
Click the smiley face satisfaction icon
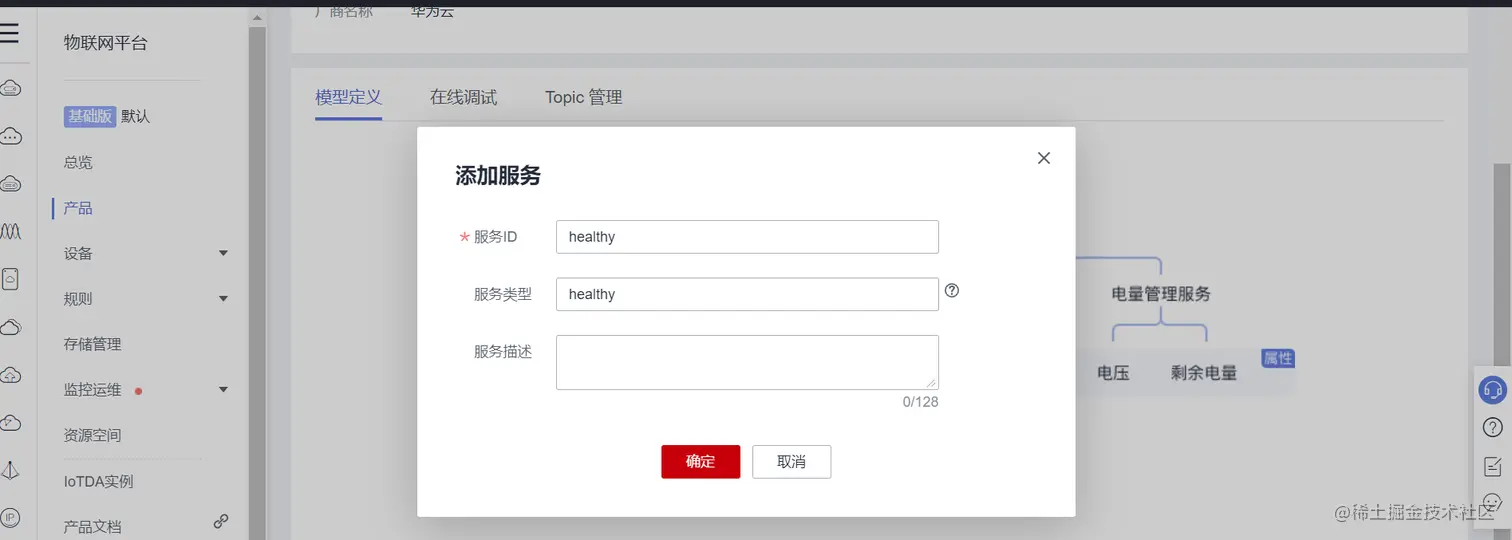click(x=1493, y=503)
